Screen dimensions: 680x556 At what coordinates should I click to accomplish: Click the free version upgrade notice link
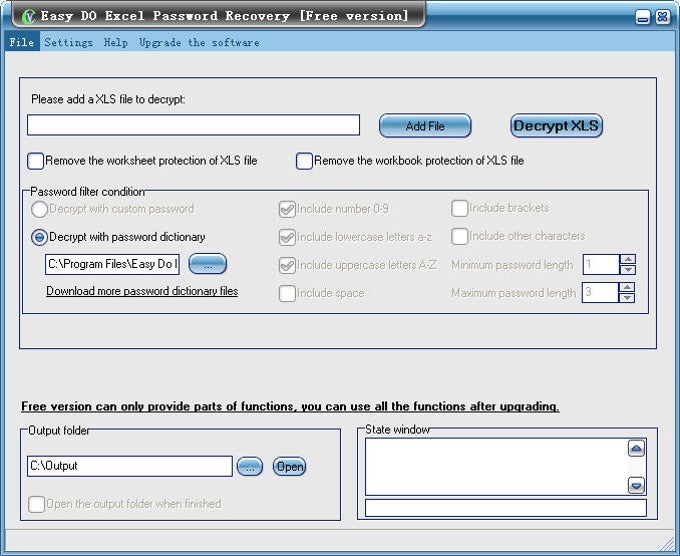pos(290,406)
